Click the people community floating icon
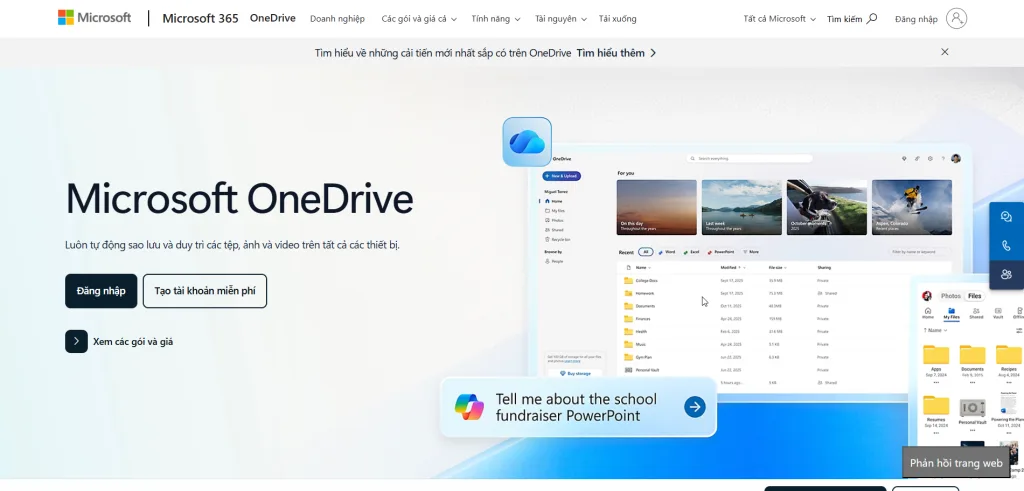1024x491 pixels. click(x=1006, y=275)
